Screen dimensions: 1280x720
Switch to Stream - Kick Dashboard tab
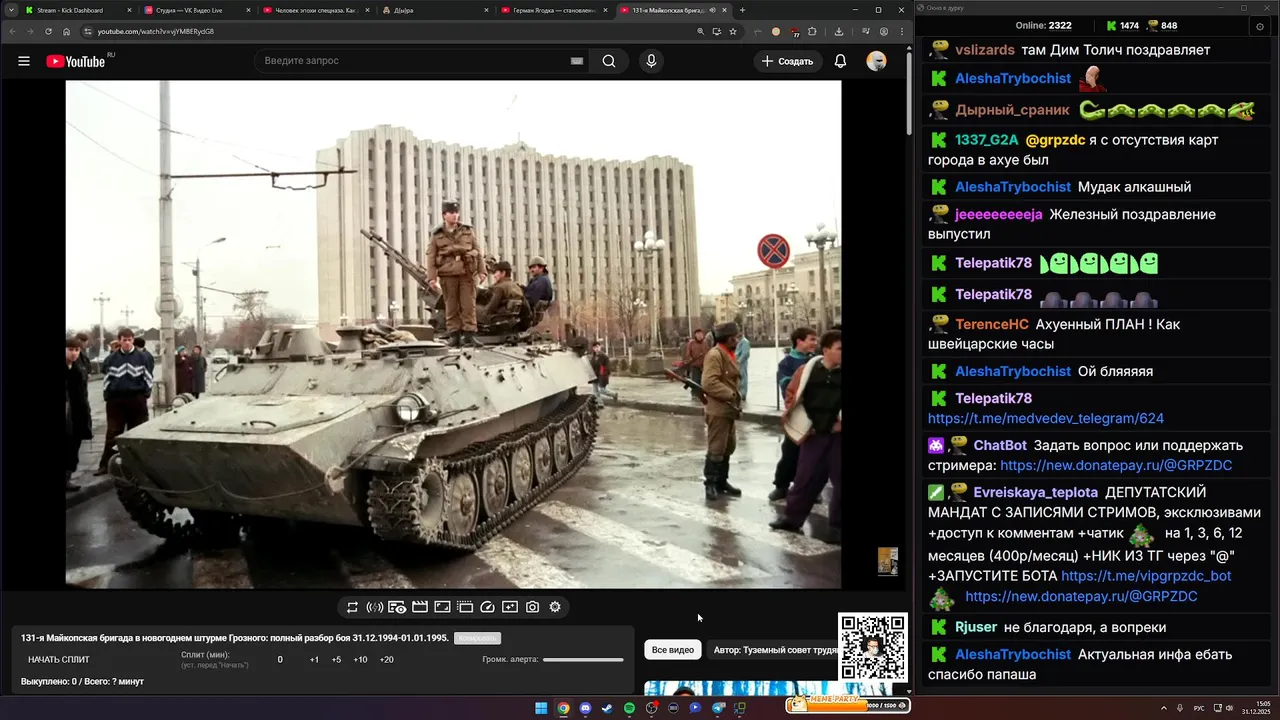[78, 10]
